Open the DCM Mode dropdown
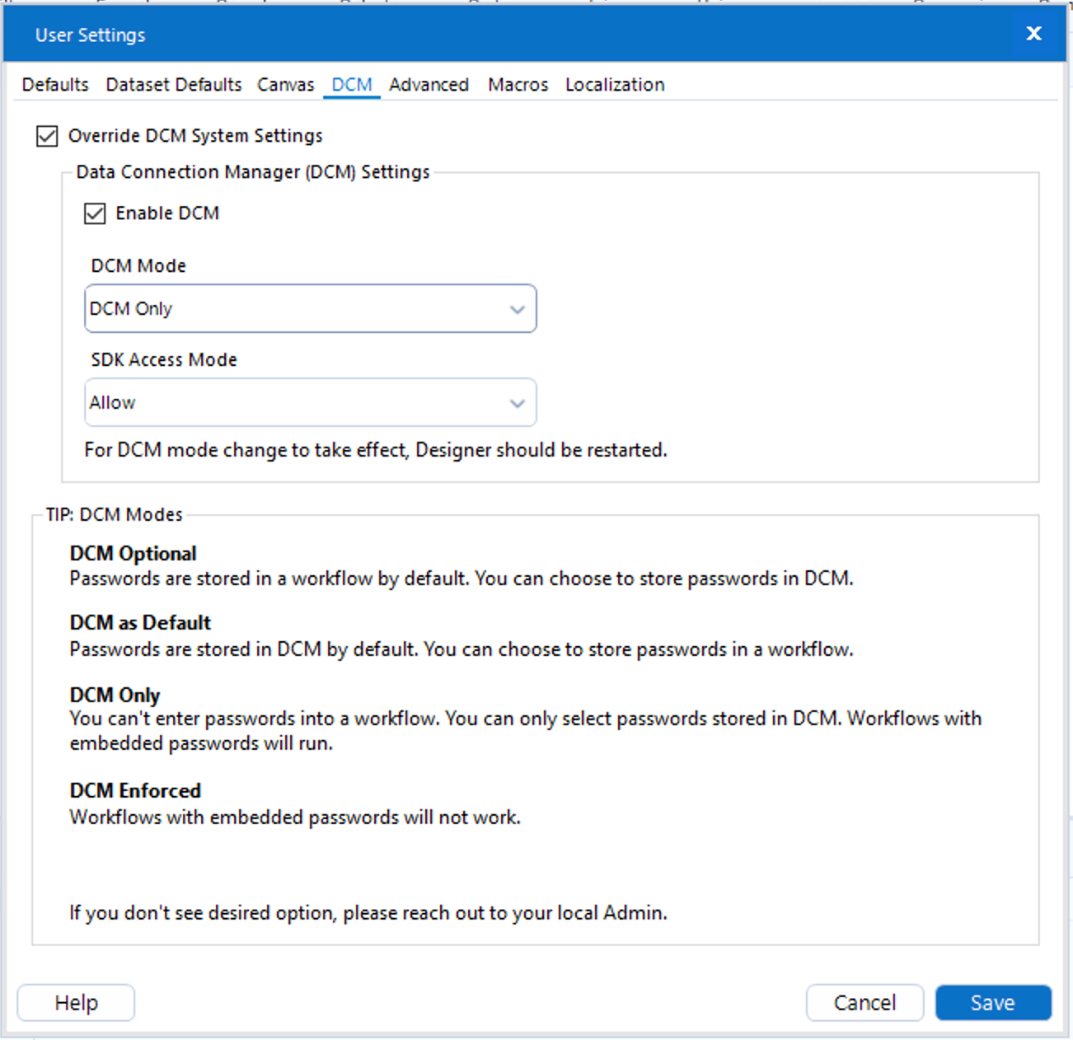 (x=310, y=308)
